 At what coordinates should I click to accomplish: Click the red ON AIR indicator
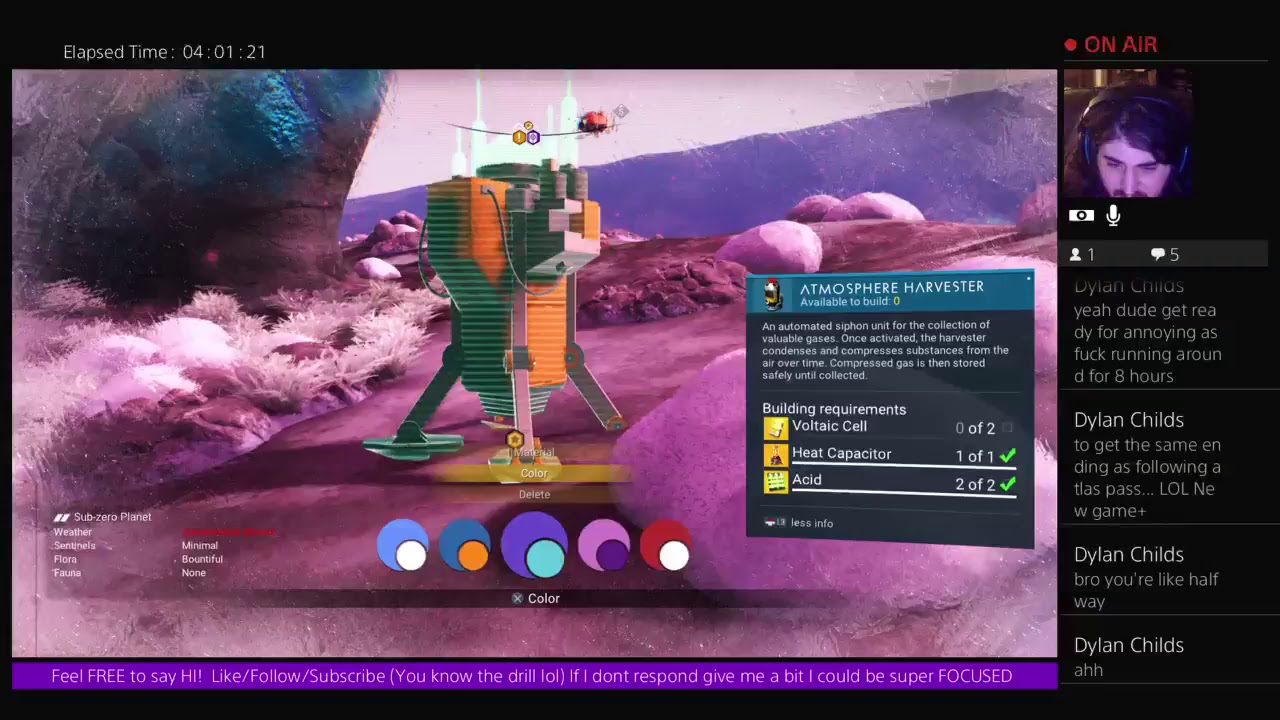click(x=1111, y=45)
